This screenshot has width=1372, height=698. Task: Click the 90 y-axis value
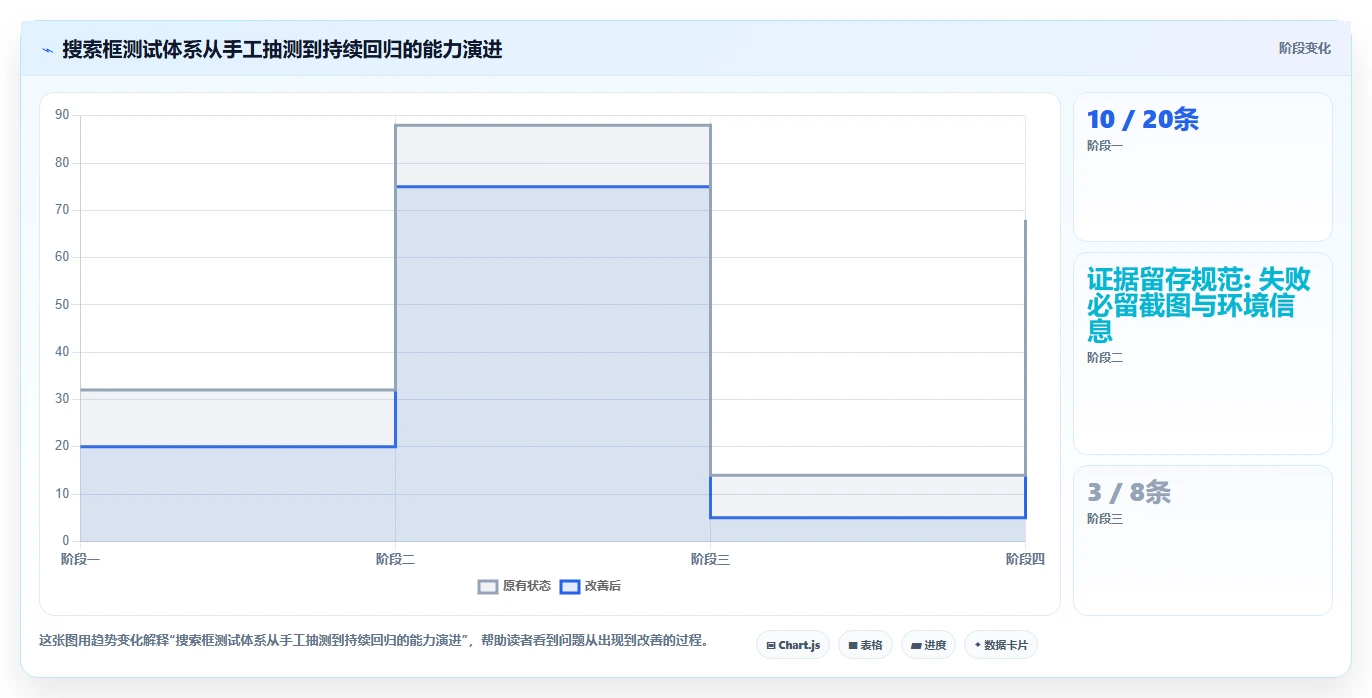pos(62,115)
